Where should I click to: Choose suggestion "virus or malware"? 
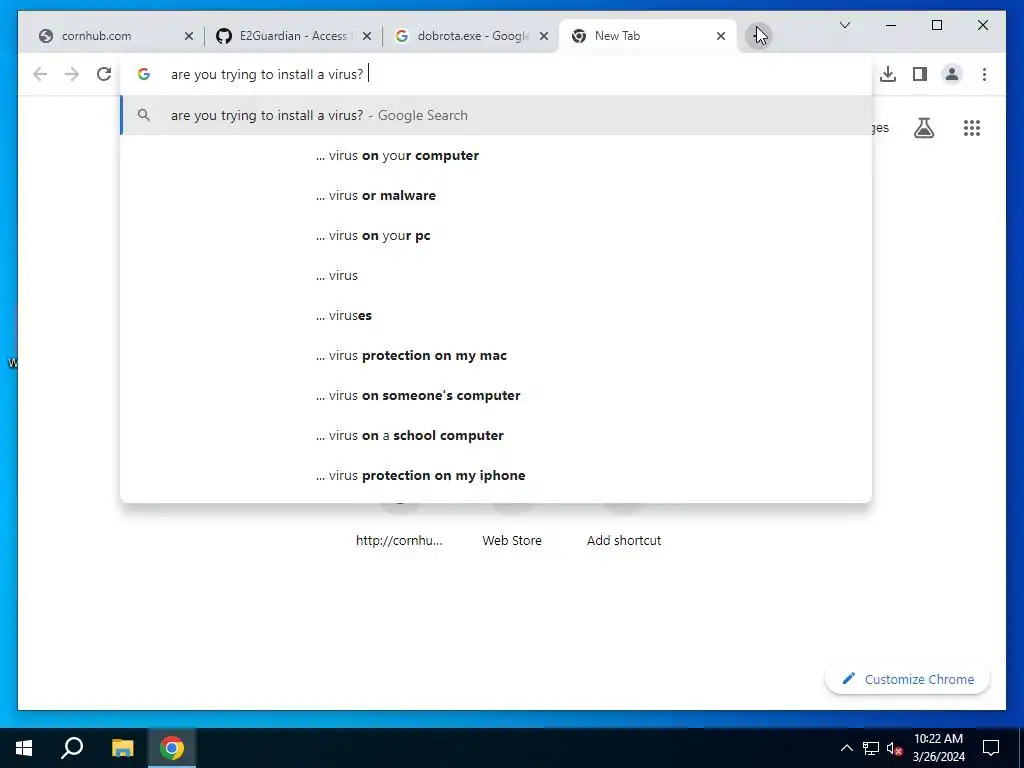point(496,195)
